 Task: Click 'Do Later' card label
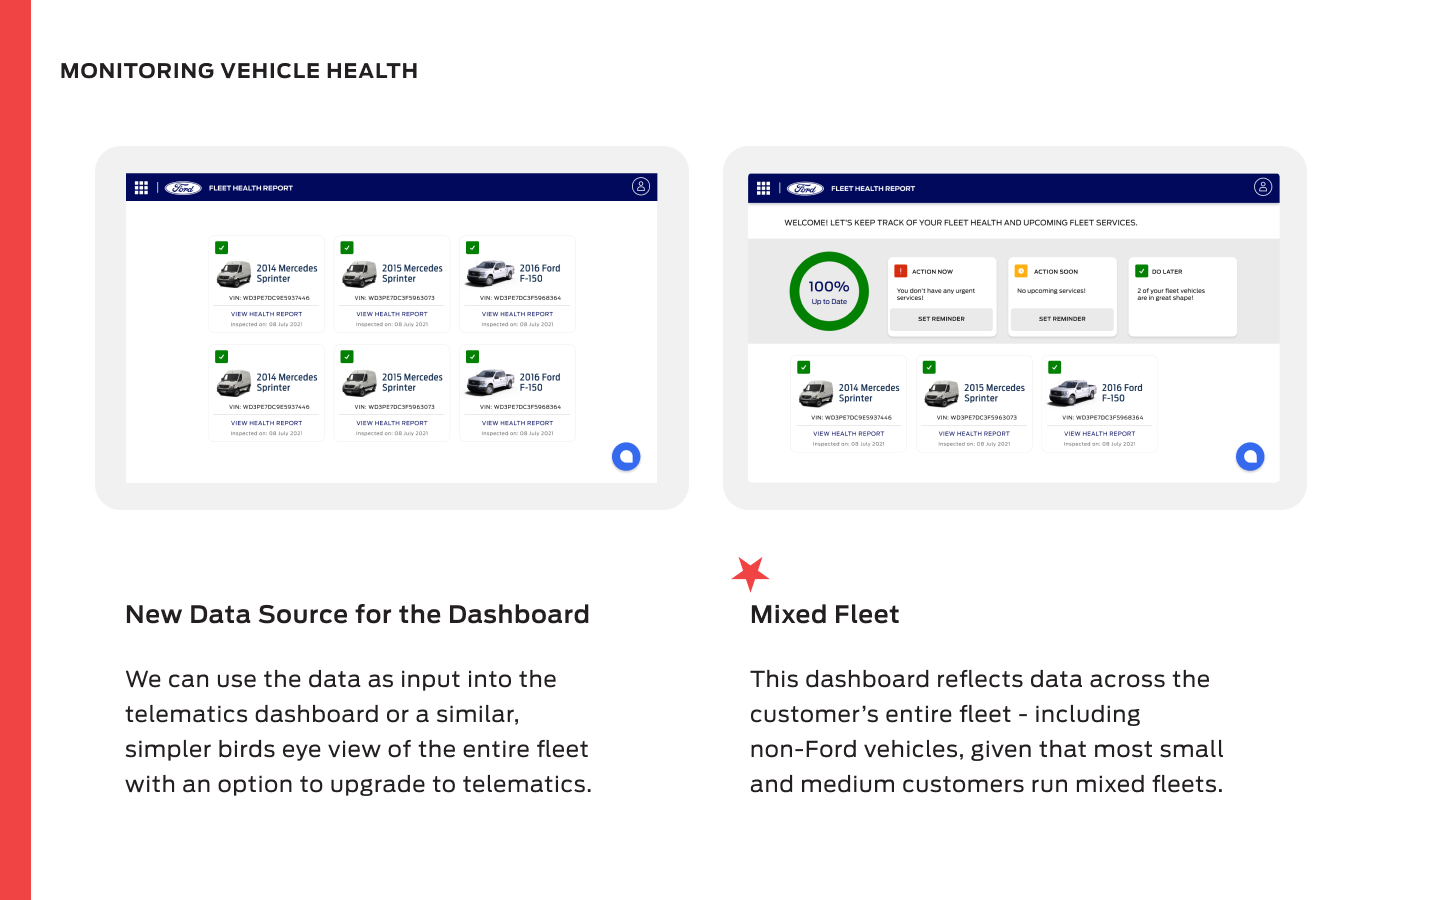[1167, 271]
